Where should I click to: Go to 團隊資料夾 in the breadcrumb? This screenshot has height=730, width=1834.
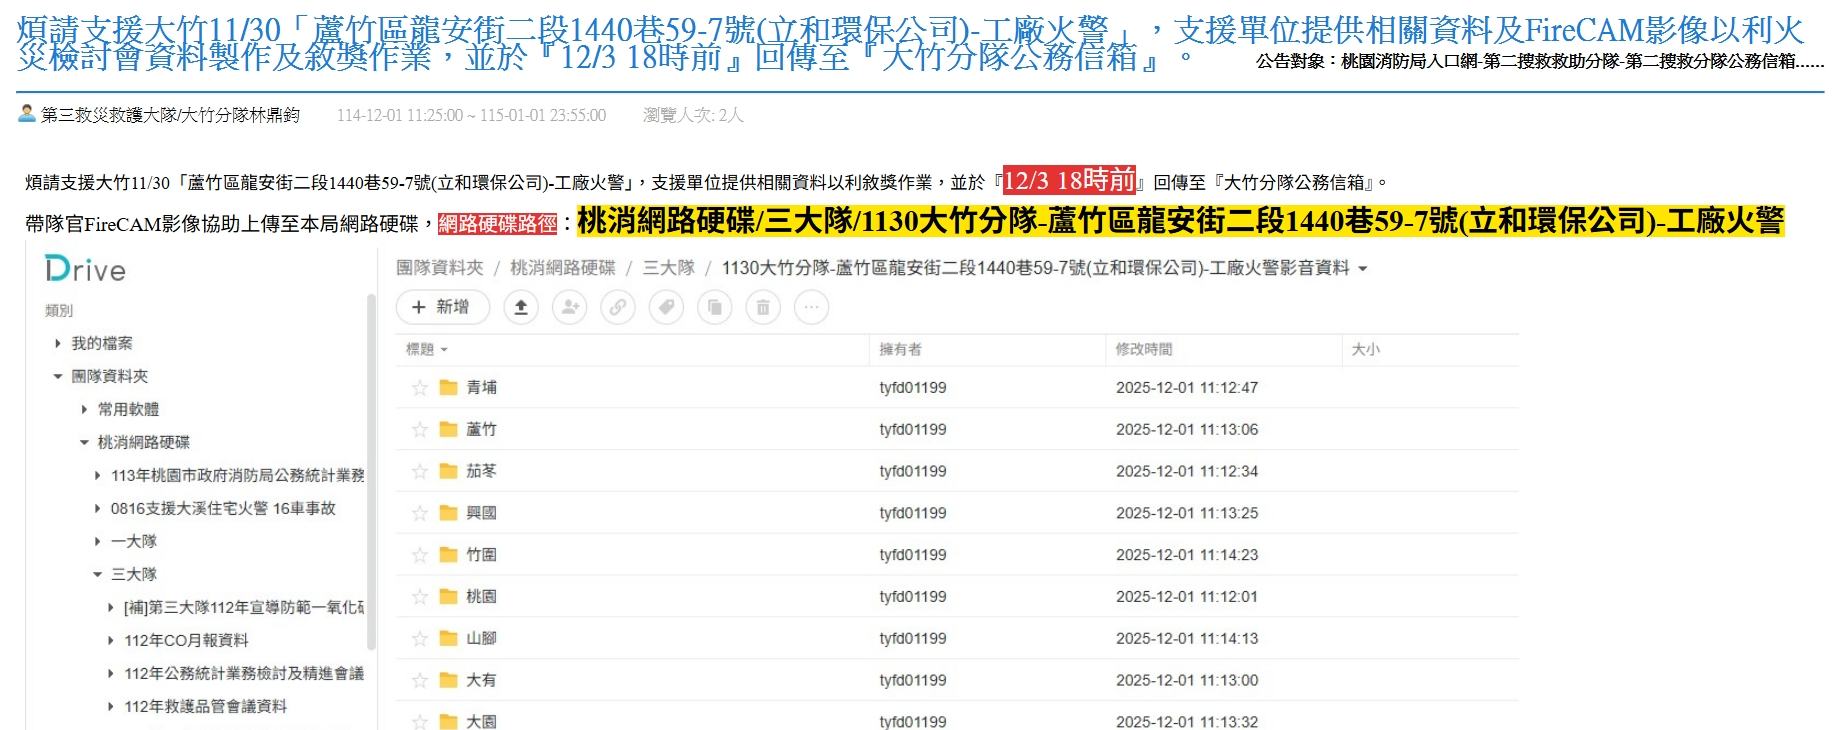tap(439, 268)
